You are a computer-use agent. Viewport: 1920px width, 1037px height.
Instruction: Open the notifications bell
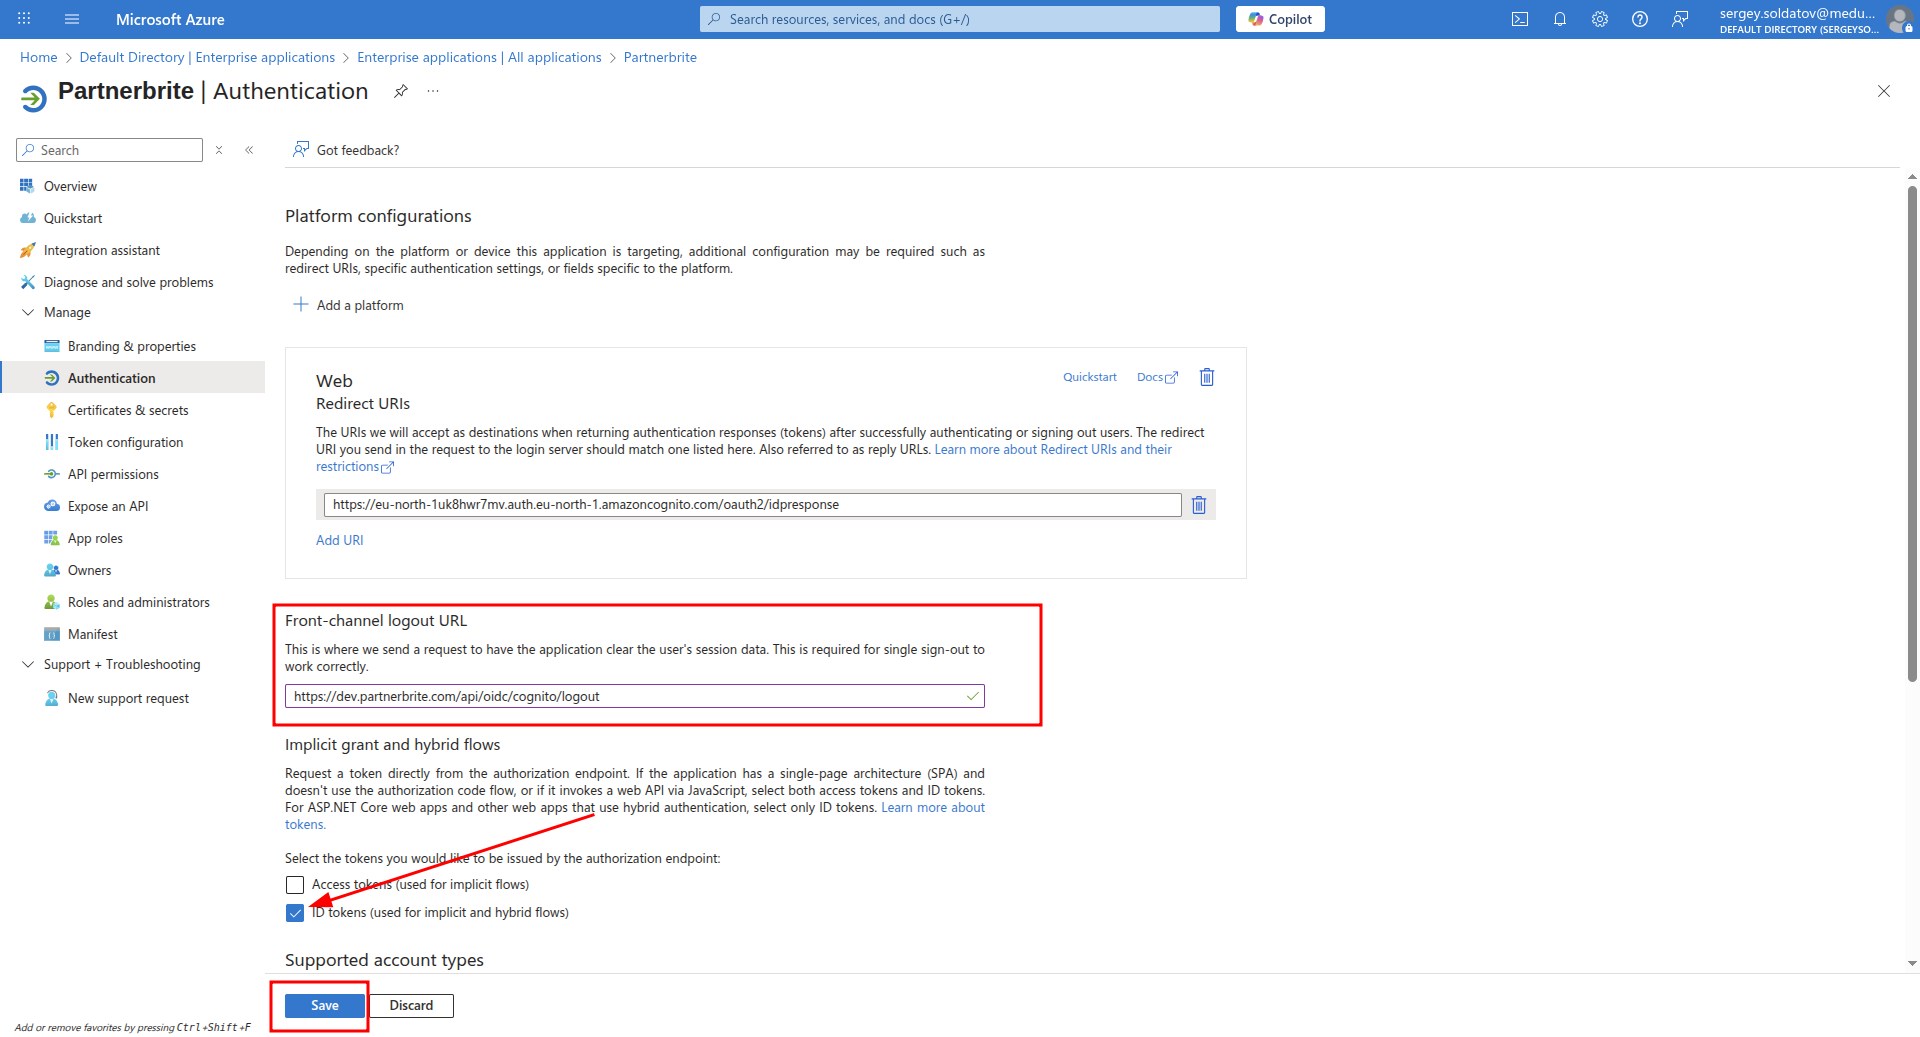pyautogui.click(x=1560, y=19)
